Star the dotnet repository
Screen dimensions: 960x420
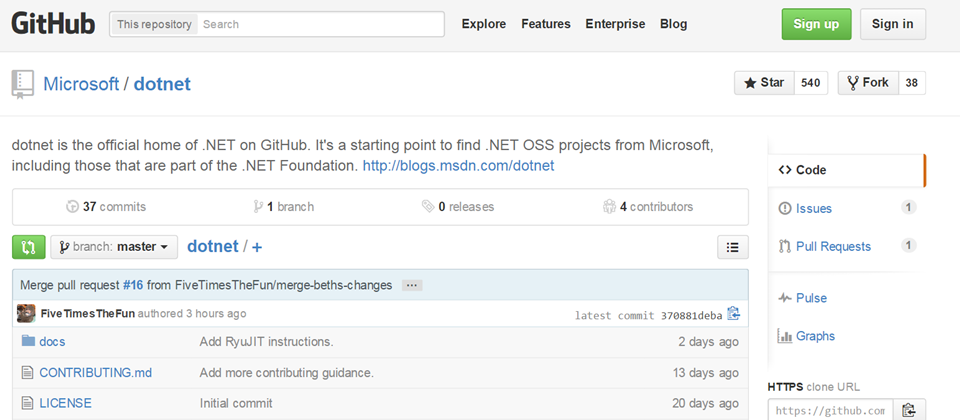point(764,83)
